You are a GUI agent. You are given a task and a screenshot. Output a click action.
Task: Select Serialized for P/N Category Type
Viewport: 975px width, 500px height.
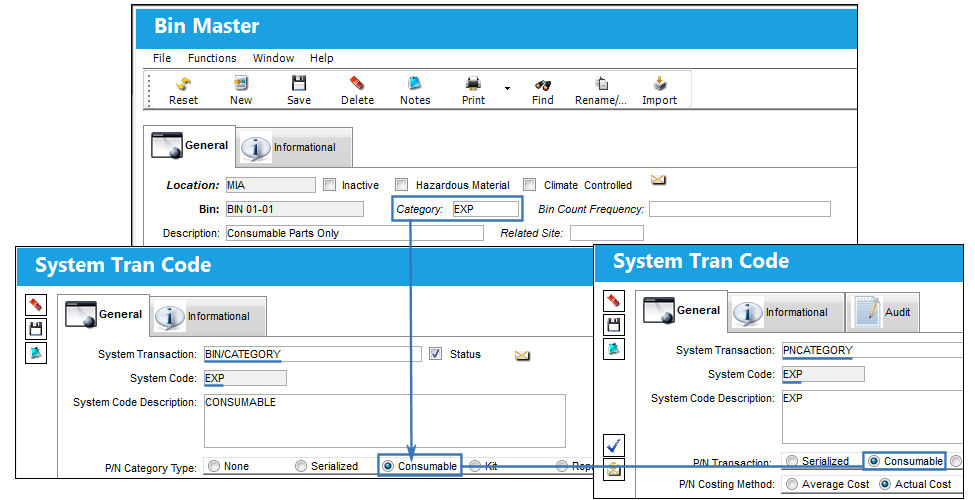[x=302, y=466]
